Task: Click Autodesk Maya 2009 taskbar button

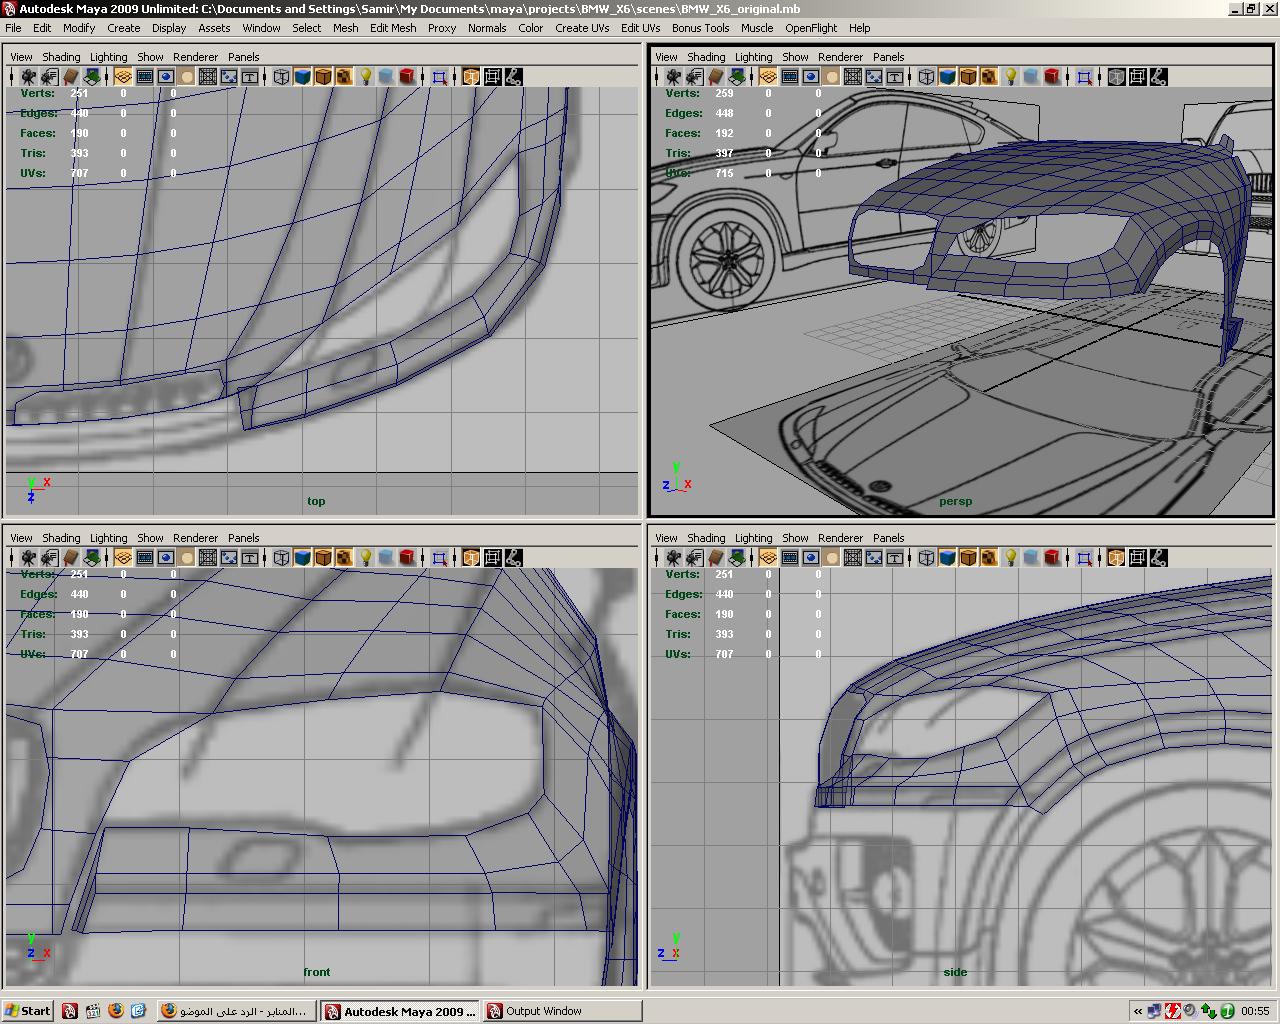Action: click(x=399, y=1011)
